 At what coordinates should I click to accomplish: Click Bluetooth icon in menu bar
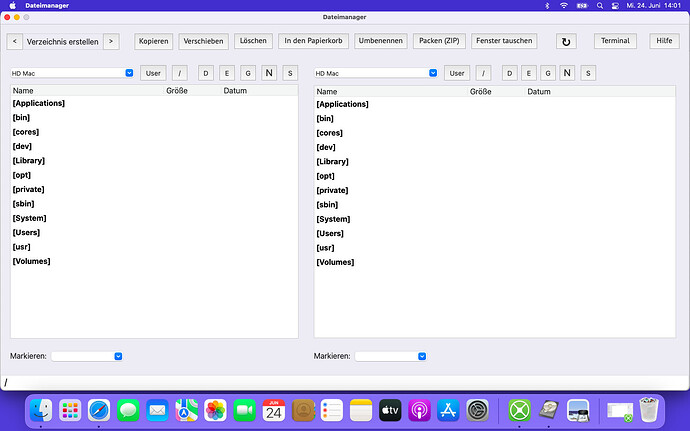[x=547, y=6]
